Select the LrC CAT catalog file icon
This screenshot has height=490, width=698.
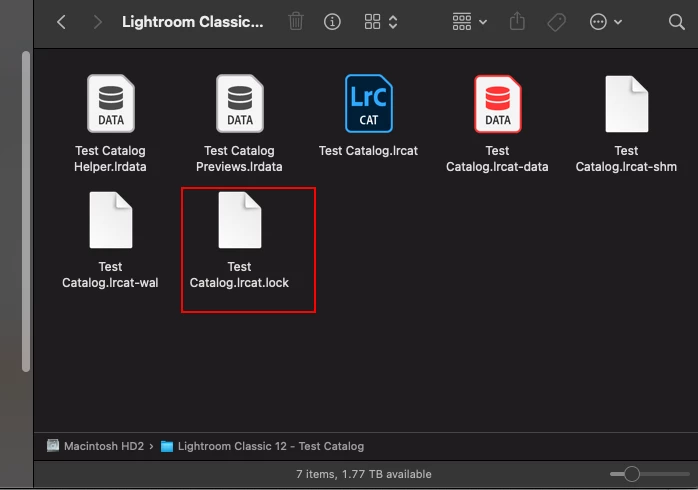[369, 104]
